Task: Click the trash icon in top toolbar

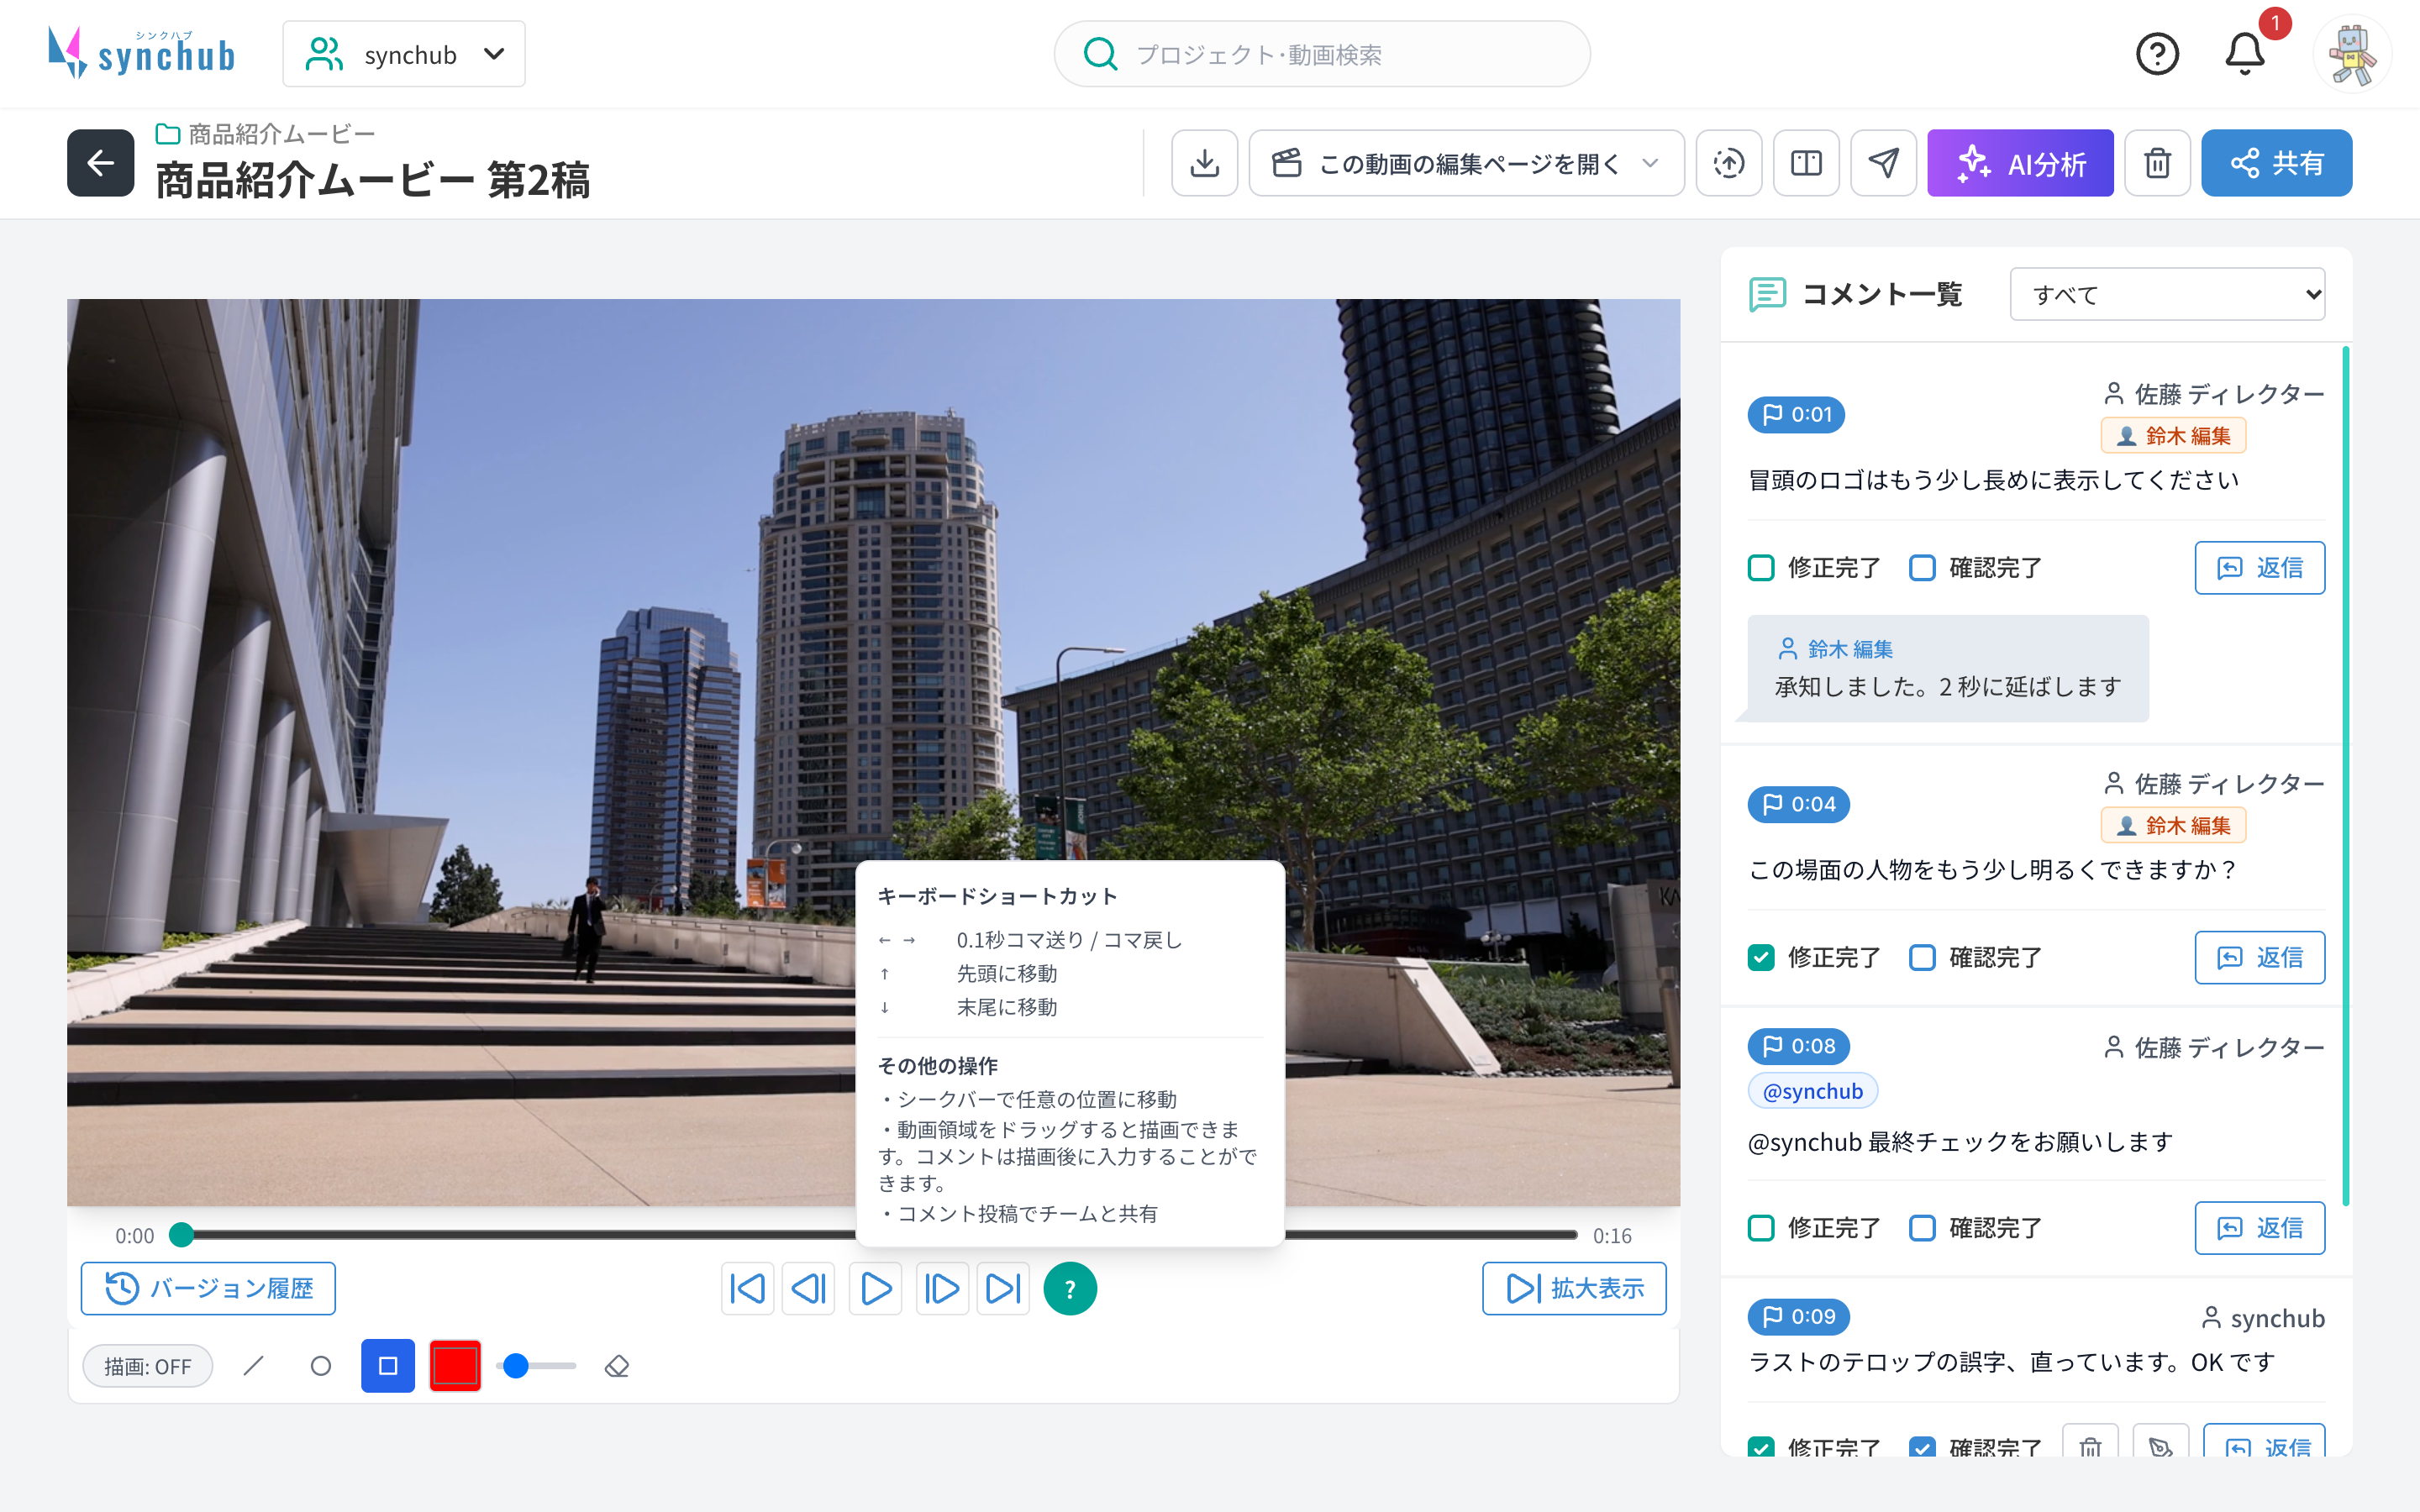Action: (x=2157, y=163)
